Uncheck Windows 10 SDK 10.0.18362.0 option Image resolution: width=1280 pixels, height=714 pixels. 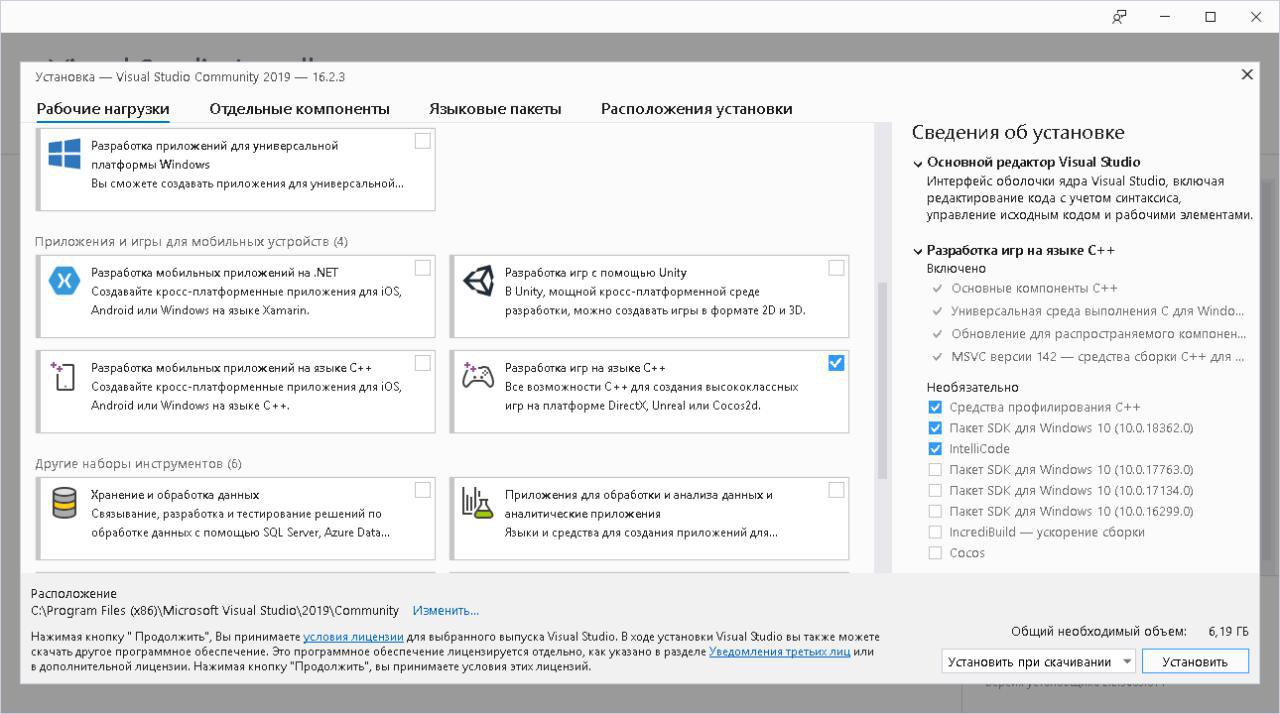[935, 428]
